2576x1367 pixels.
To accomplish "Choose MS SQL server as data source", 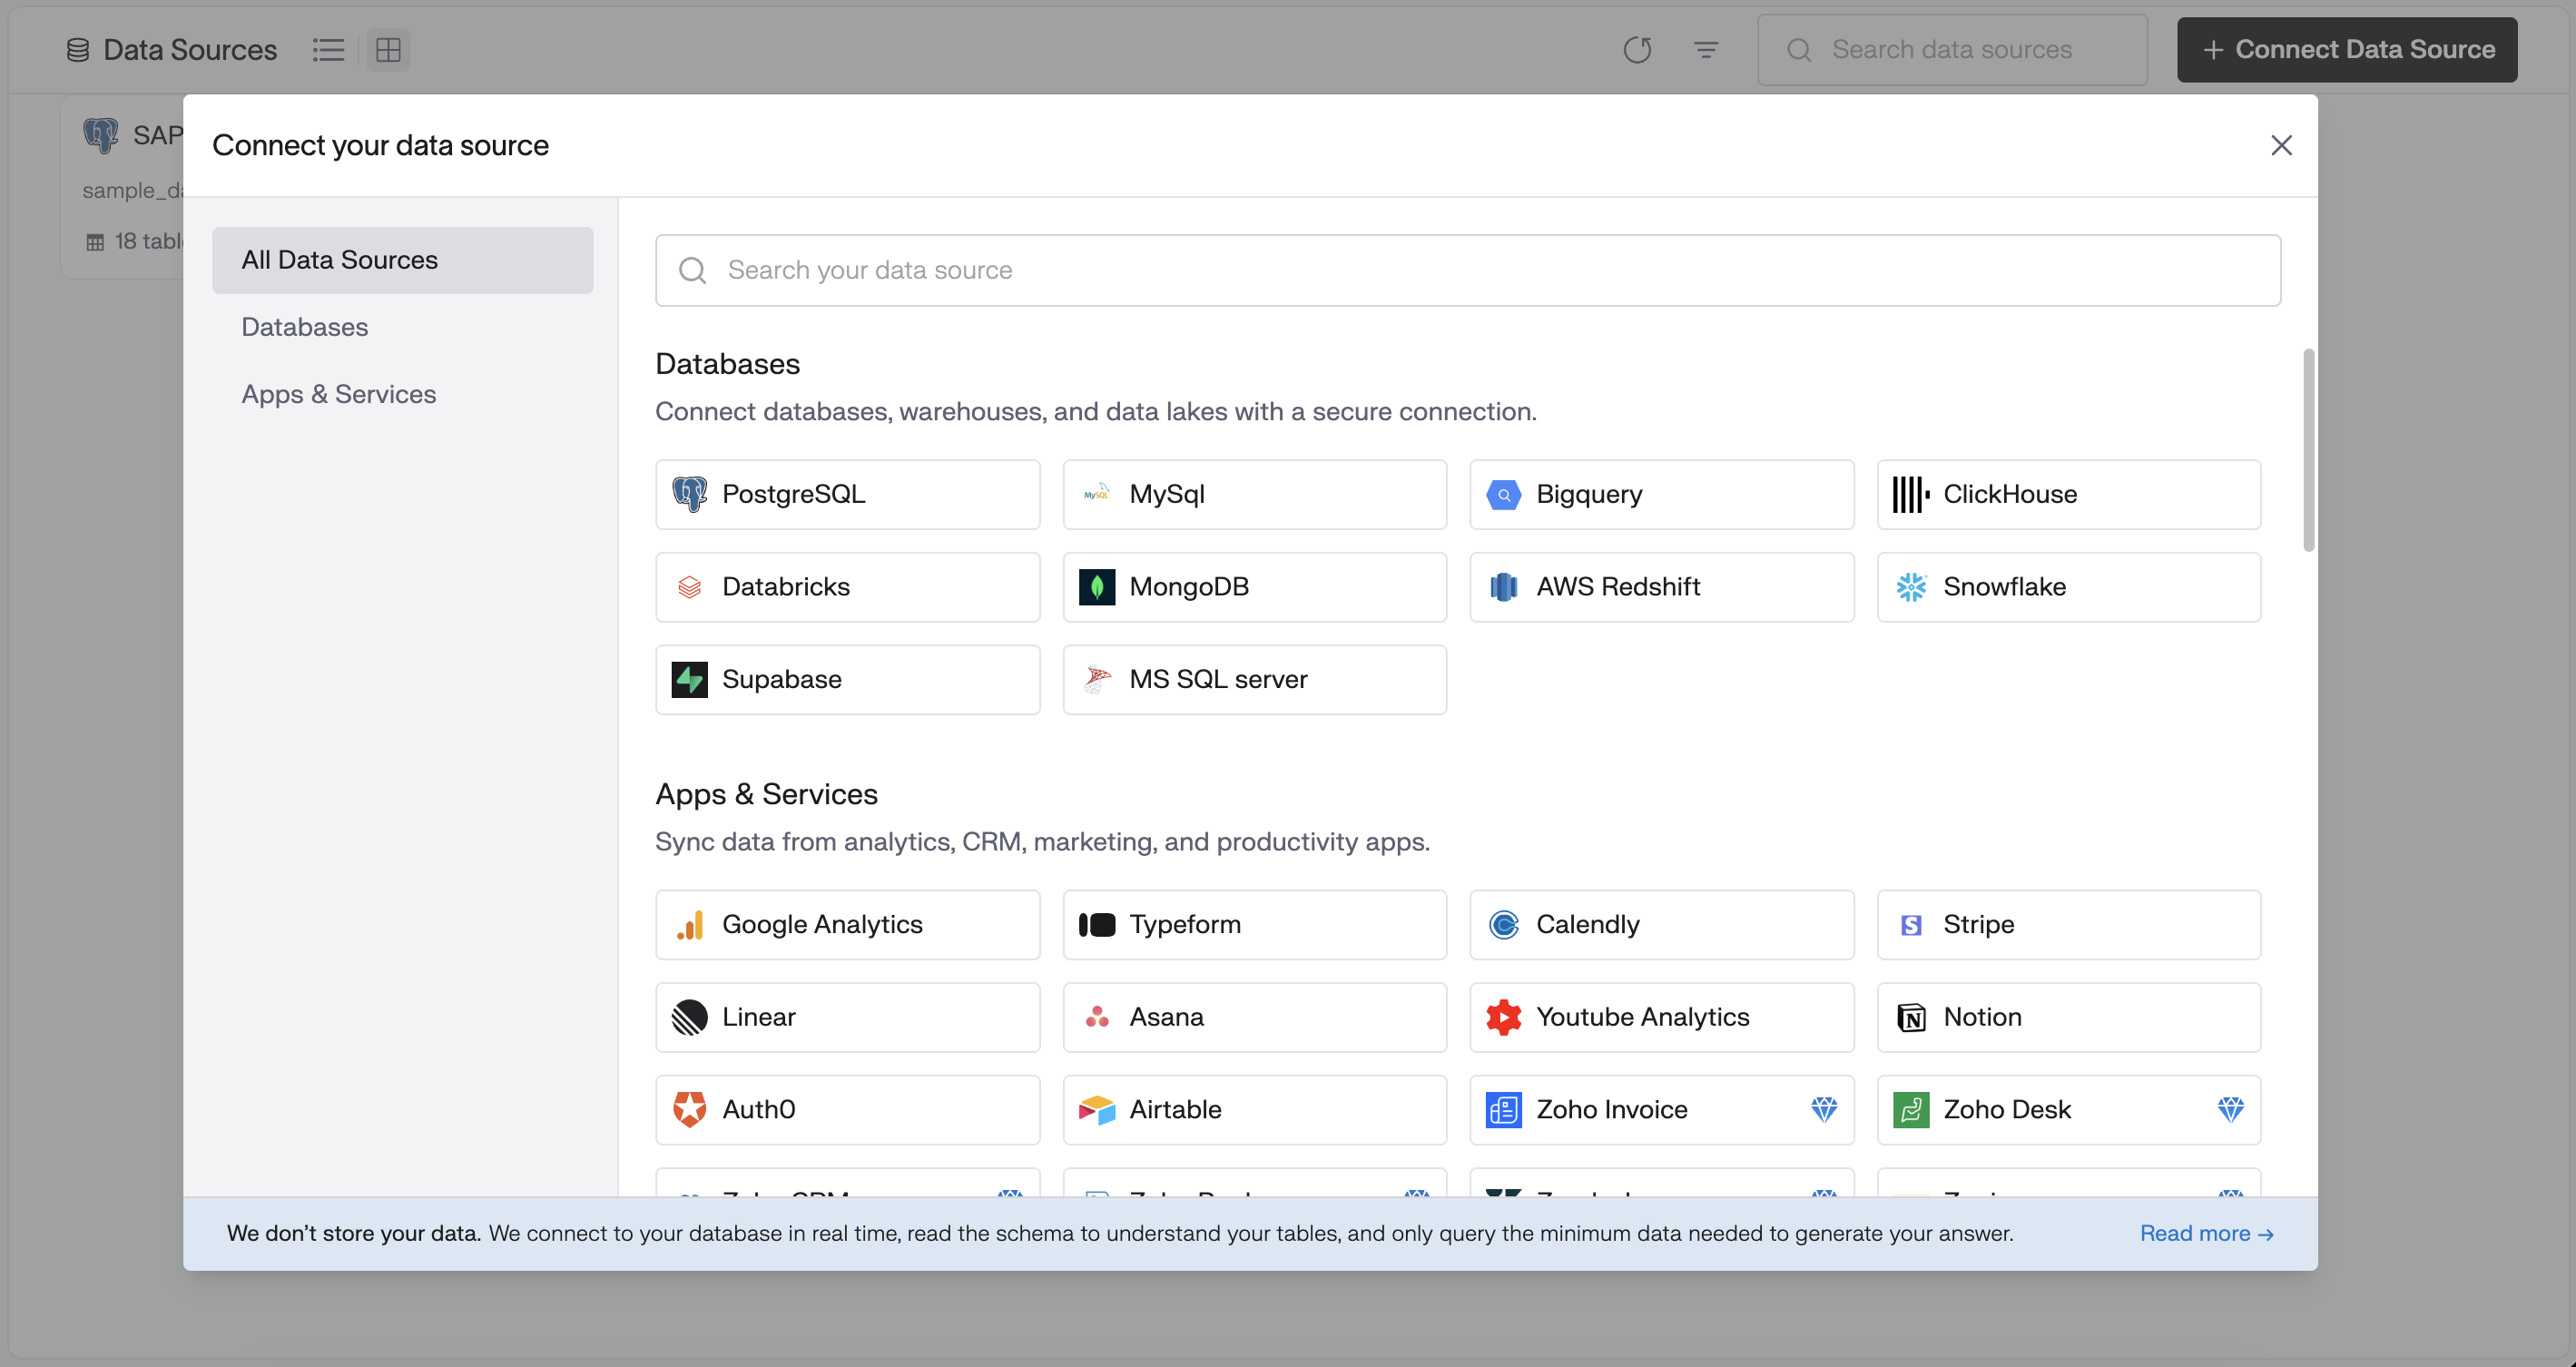I will tap(1254, 680).
